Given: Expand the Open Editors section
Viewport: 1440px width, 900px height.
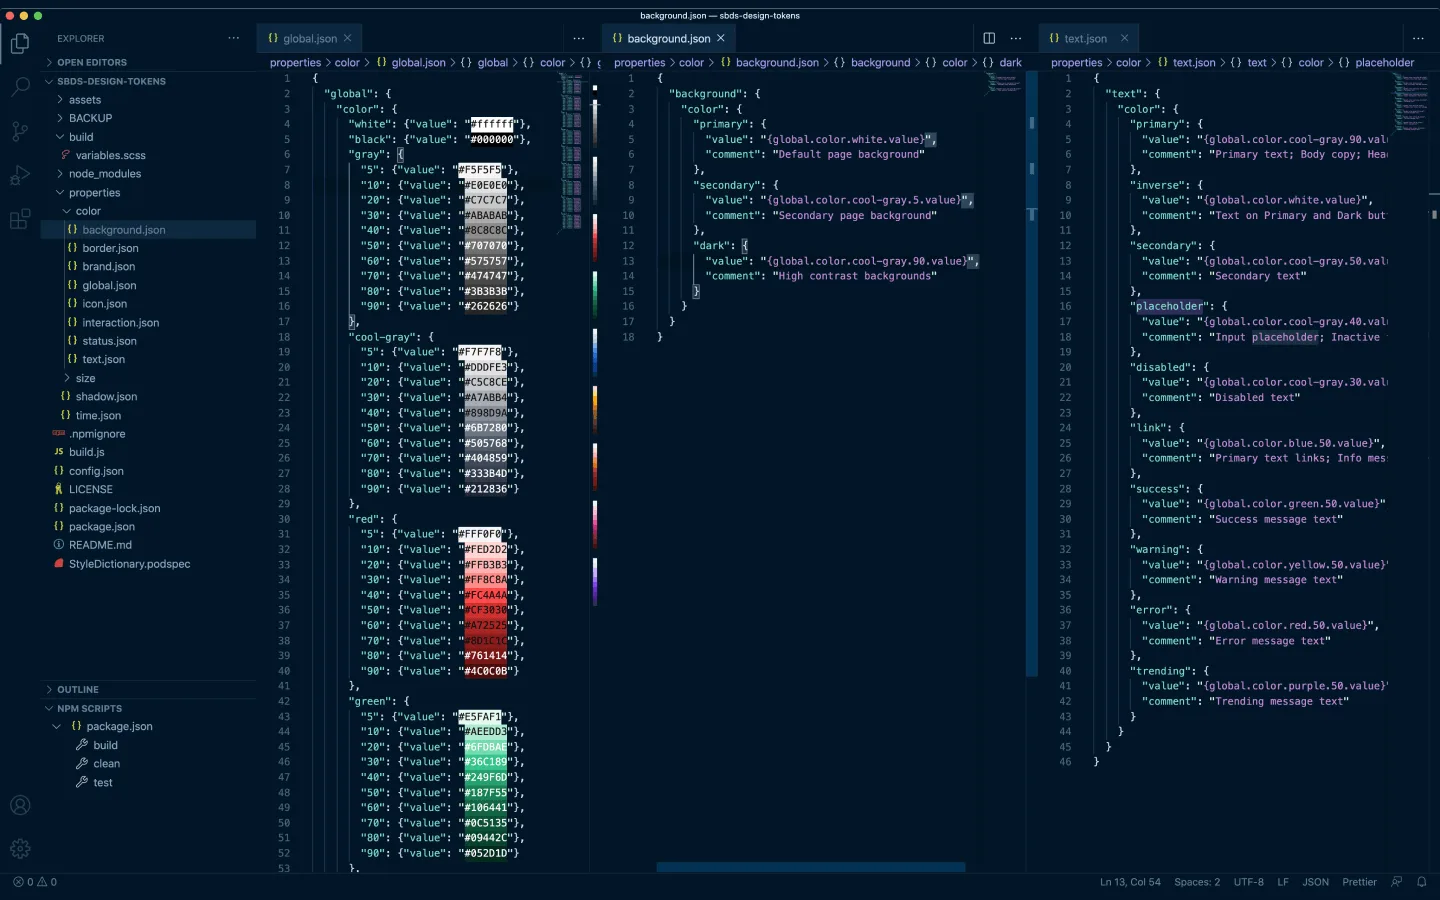Looking at the screenshot, I should click(91, 62).
